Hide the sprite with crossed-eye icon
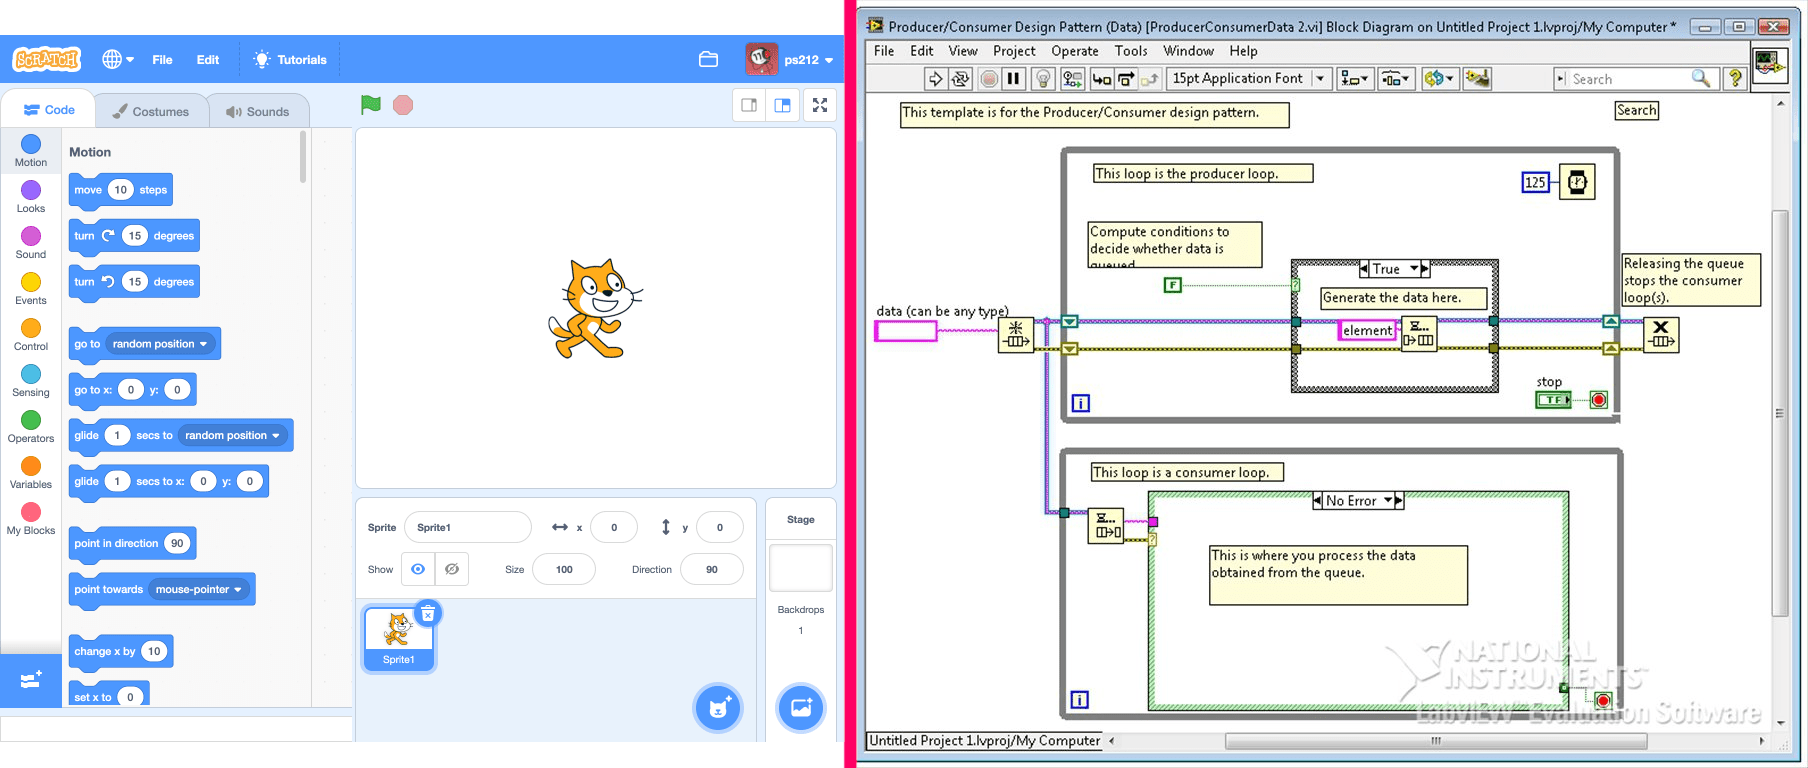Image resolution: width=1808 pixels, height=768 pixels. [452, 569]
